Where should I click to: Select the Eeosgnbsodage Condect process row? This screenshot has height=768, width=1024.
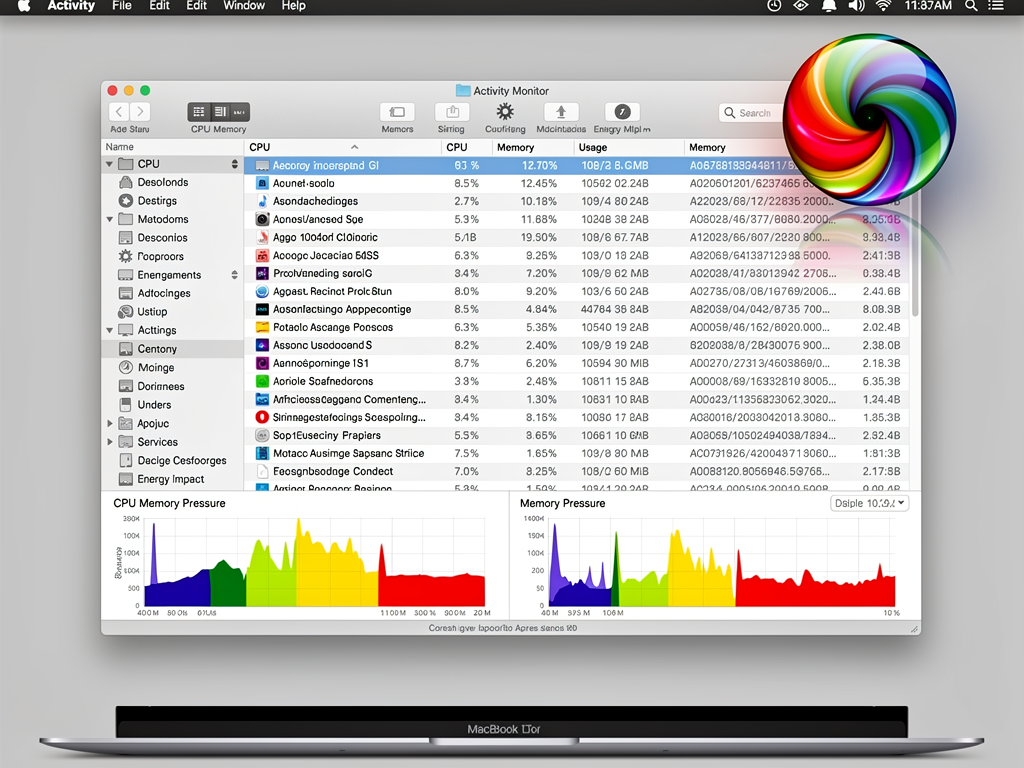[578, 471]
